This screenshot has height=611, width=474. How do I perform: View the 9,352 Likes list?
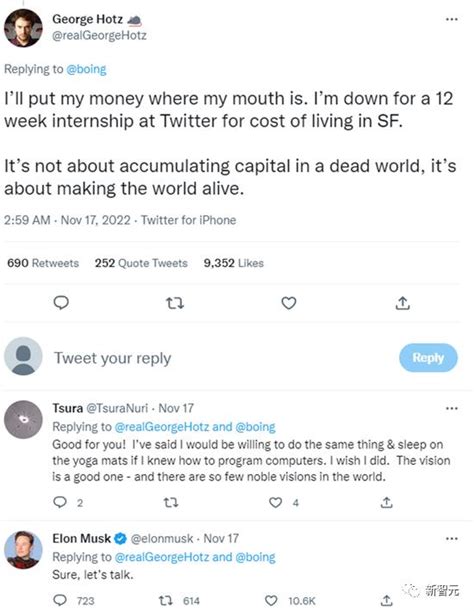pos(233,263)
